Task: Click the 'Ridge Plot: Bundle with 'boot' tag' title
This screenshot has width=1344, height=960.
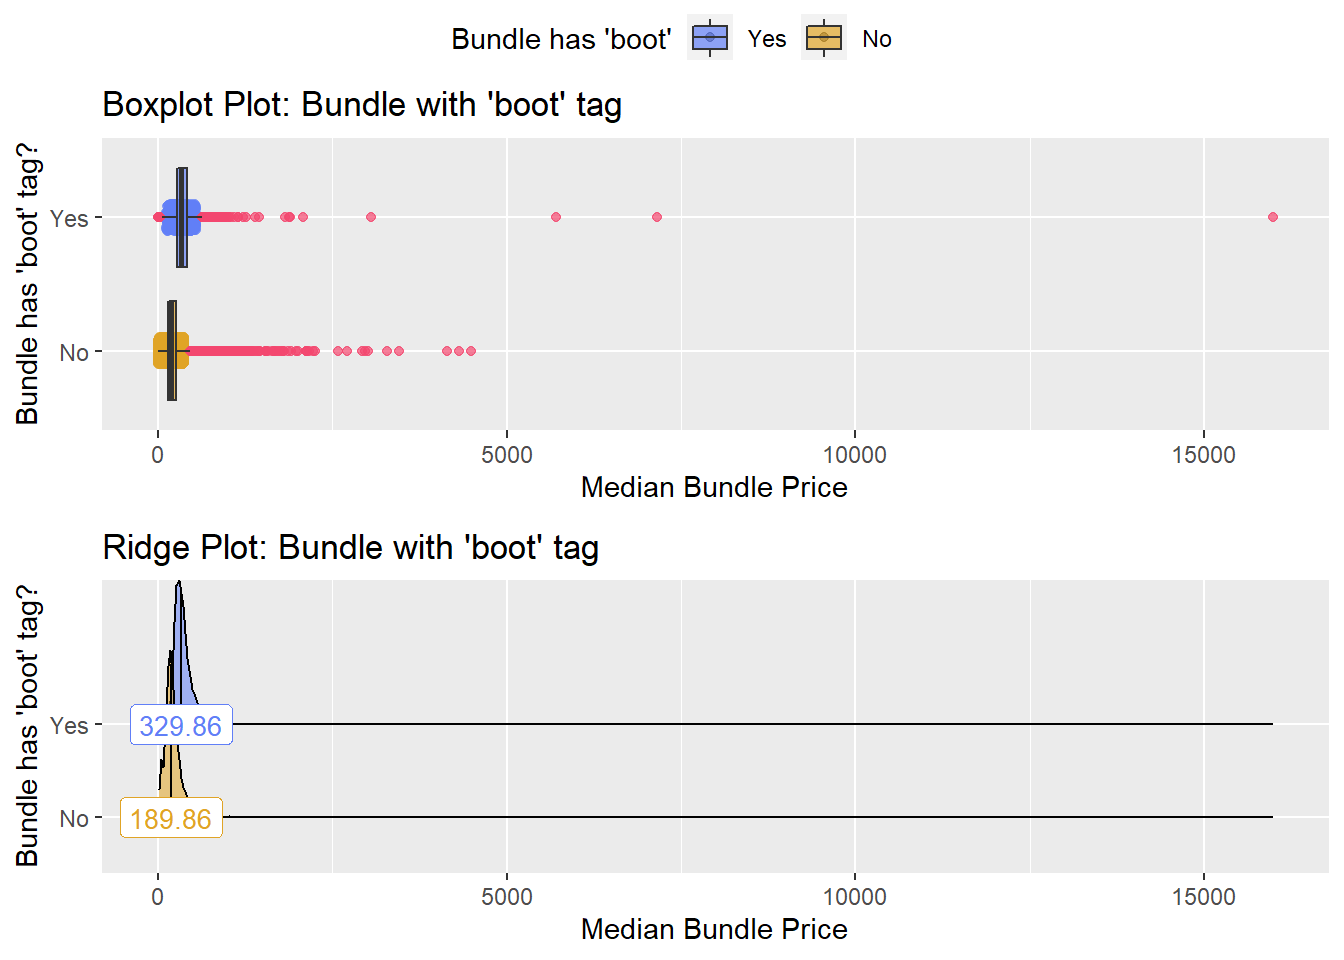Action: coord(351,548)
